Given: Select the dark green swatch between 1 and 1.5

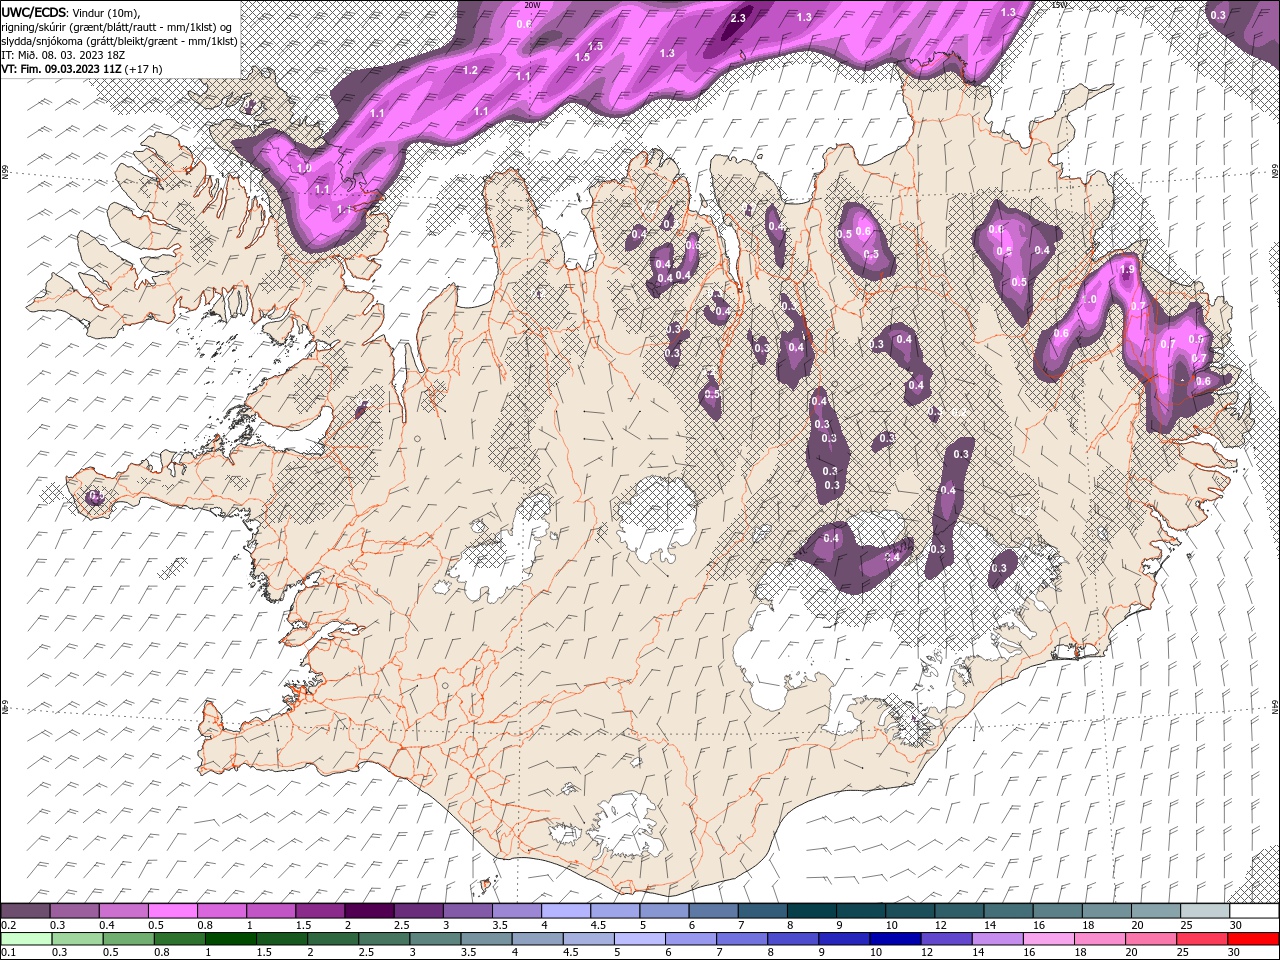Looking at the screenshot, I should point(231,939).
